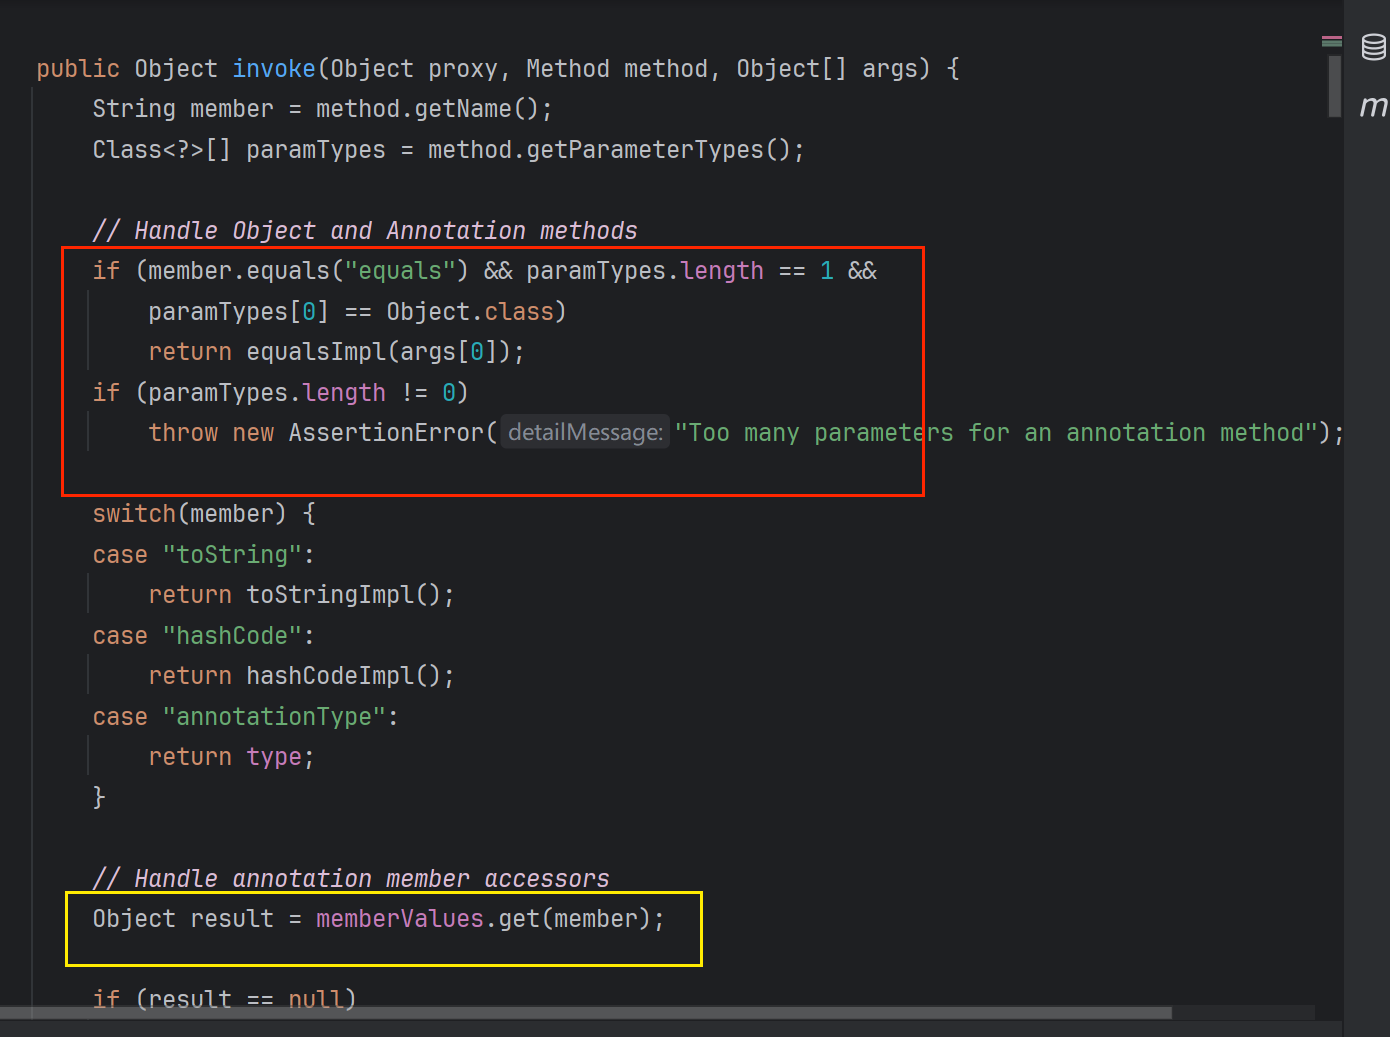
Task: Click the memberValues field reference
Action: 399,919
